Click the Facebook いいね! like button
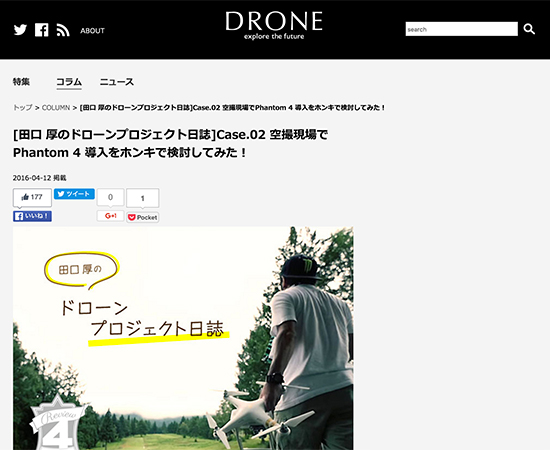The height and width of the screenshot is (450, 550). pyautogui.click(x=32, y=216)
